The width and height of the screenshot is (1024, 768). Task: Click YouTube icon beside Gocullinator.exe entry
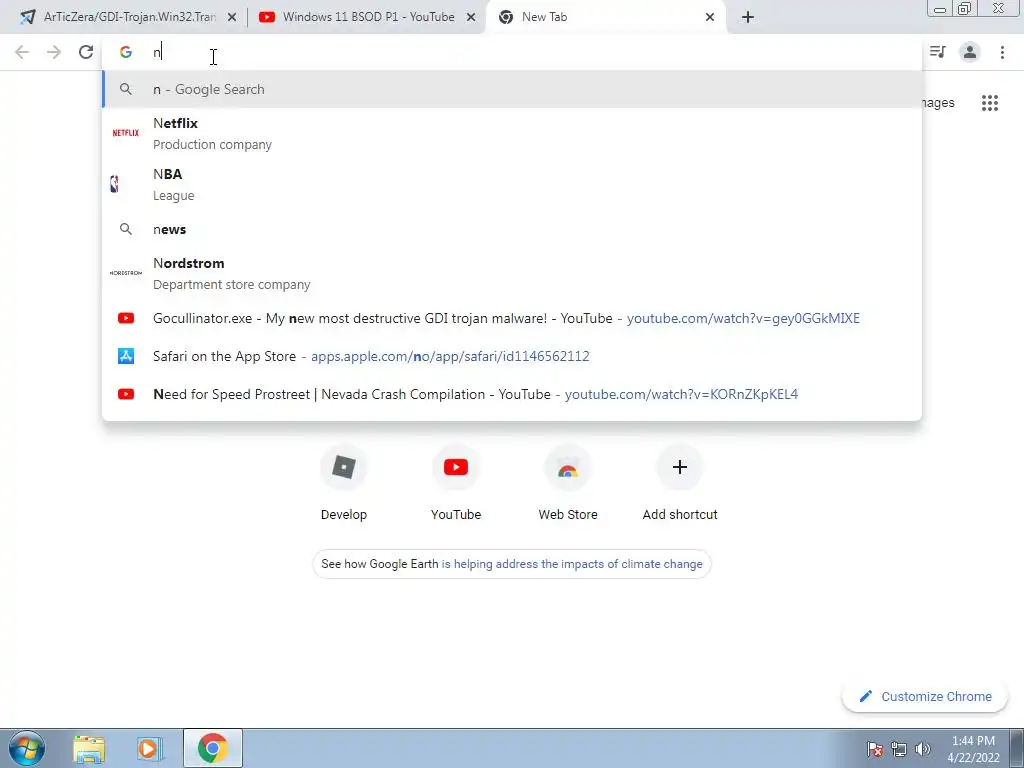125,318
